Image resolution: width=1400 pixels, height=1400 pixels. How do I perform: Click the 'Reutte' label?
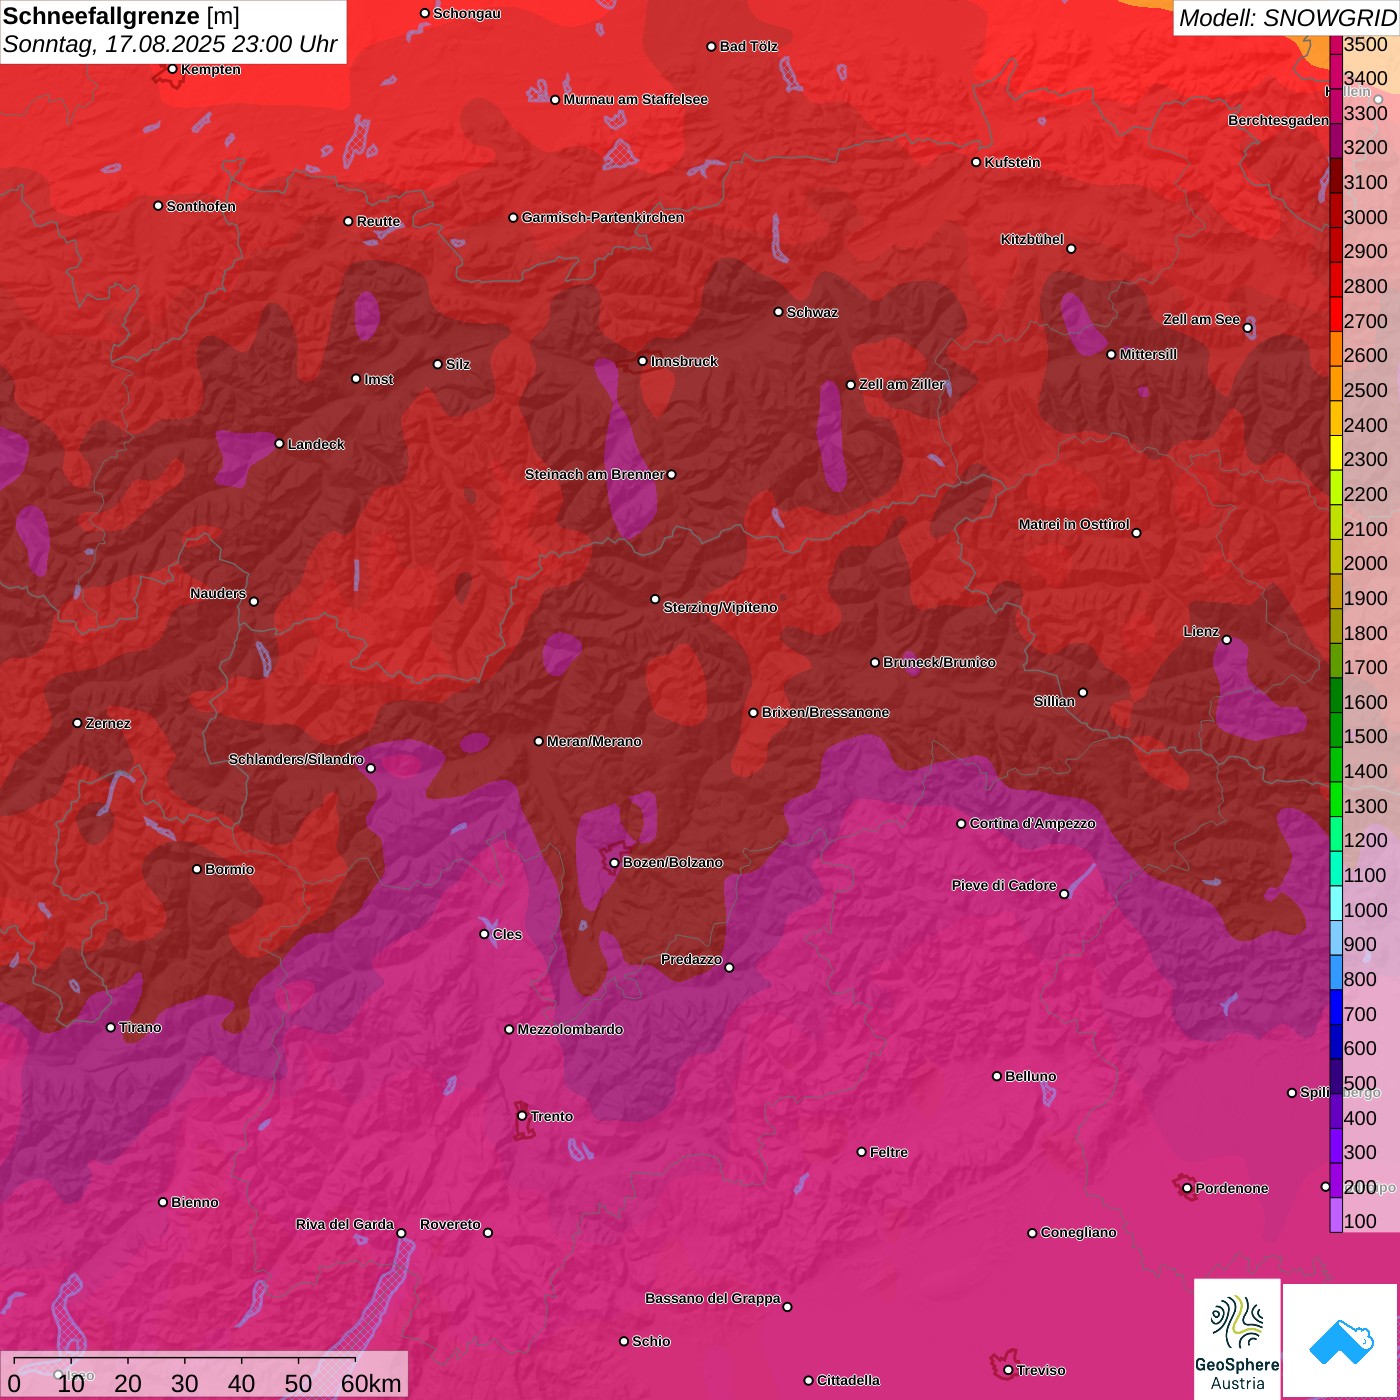click(x=378, y=221)
